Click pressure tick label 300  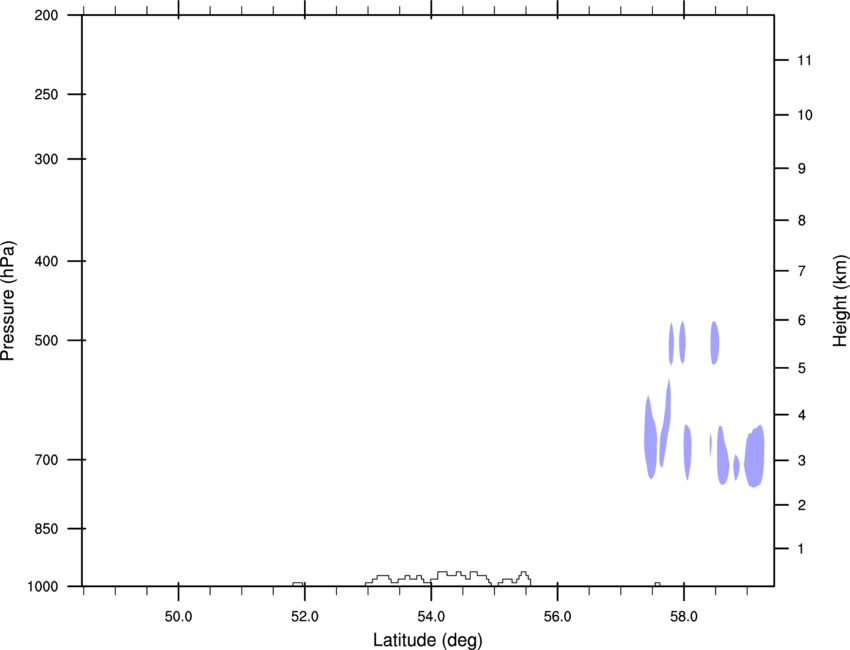46,159
